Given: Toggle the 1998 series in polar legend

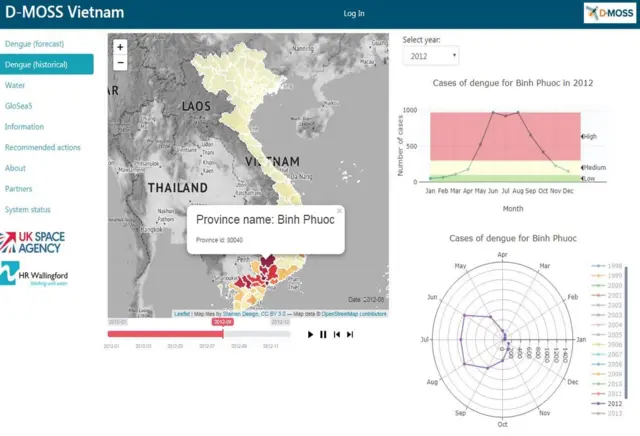Looking at the screenshot, I should (607, 266).
